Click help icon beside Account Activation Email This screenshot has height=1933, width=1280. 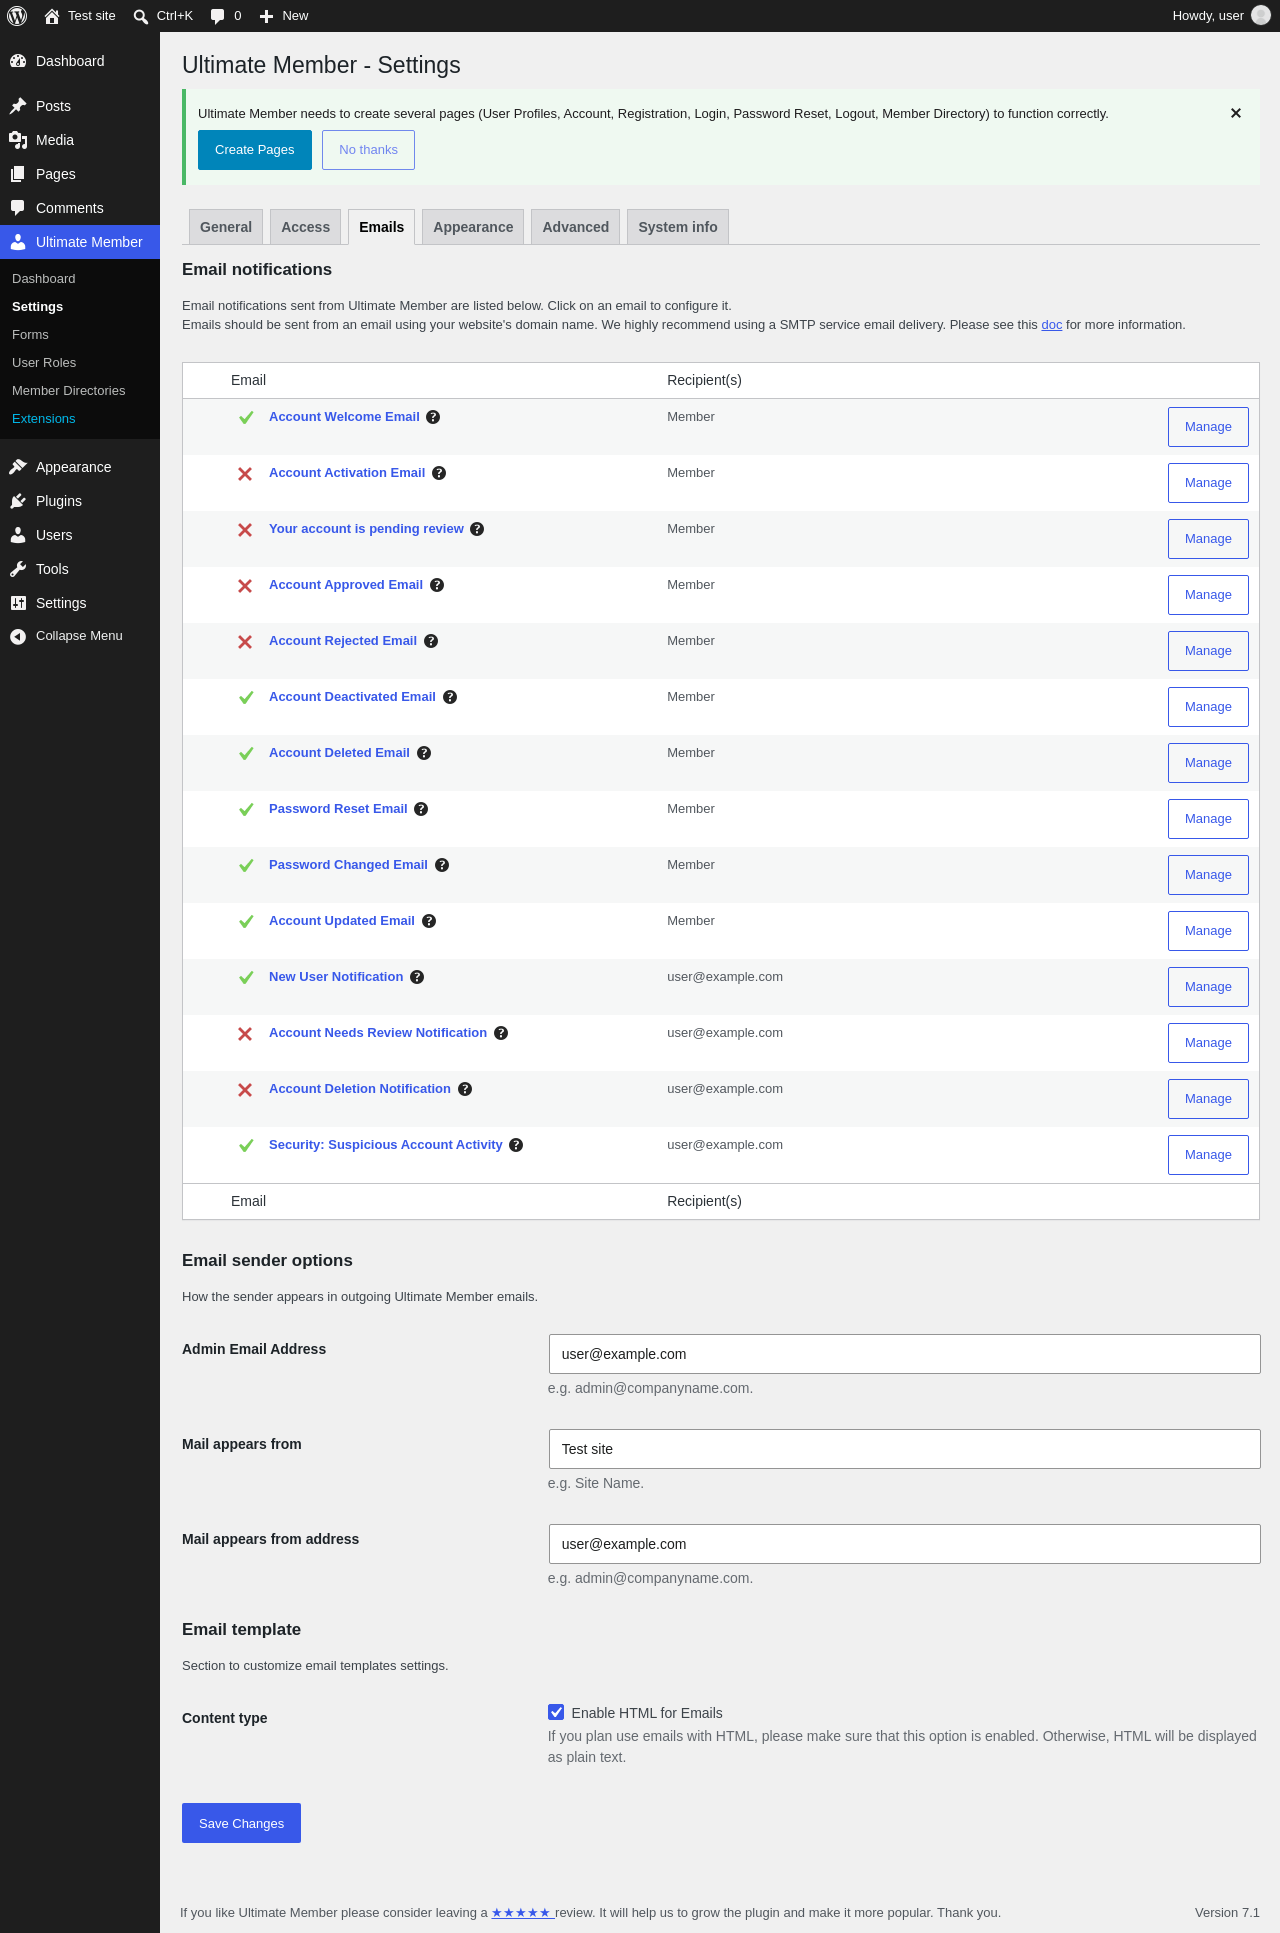[x=439, y=473]
